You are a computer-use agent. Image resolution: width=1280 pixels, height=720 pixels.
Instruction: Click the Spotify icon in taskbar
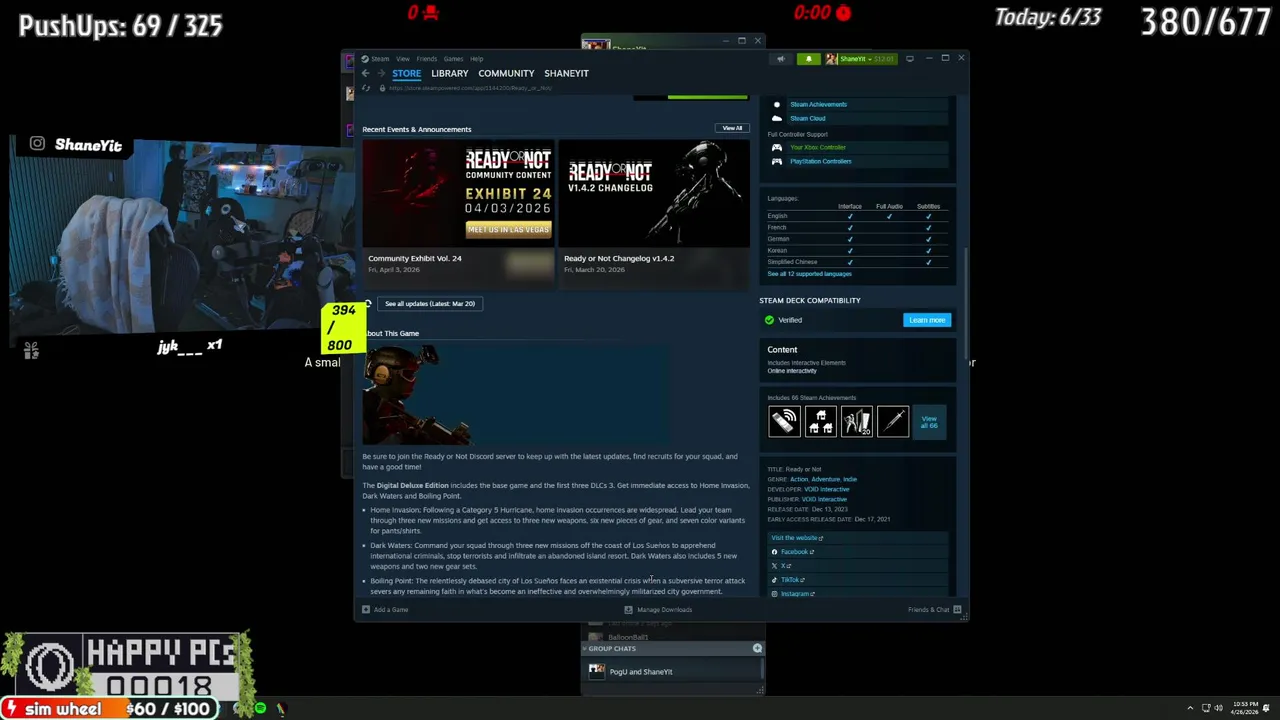tap(260, 708)
